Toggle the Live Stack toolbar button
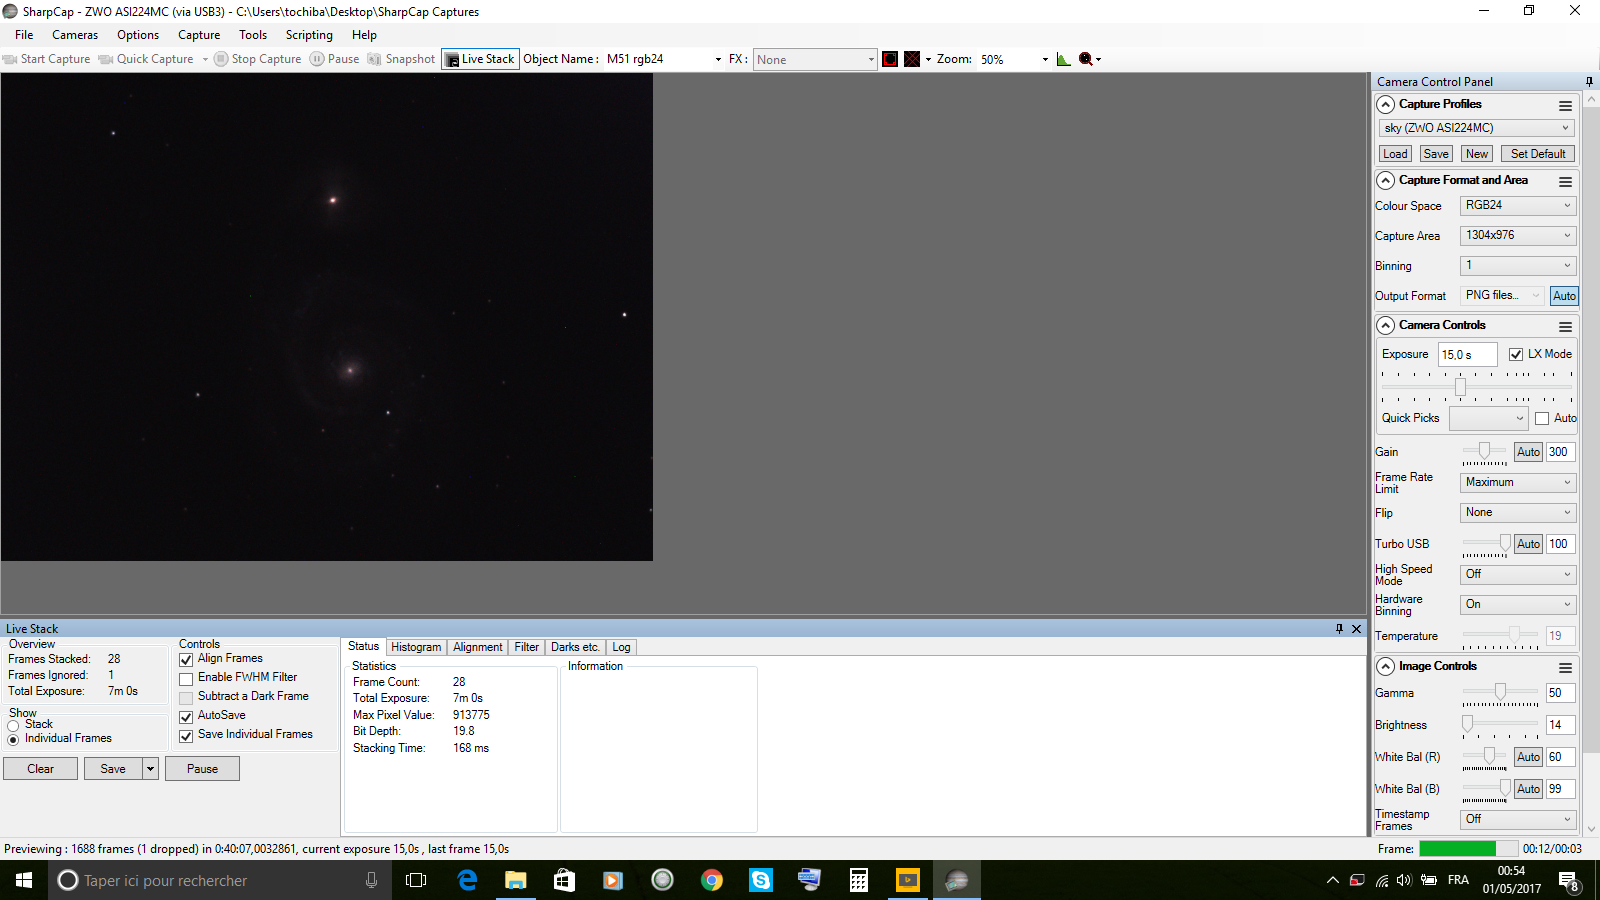The width and height of the screenshot is (1600, 900). (480, 59)
